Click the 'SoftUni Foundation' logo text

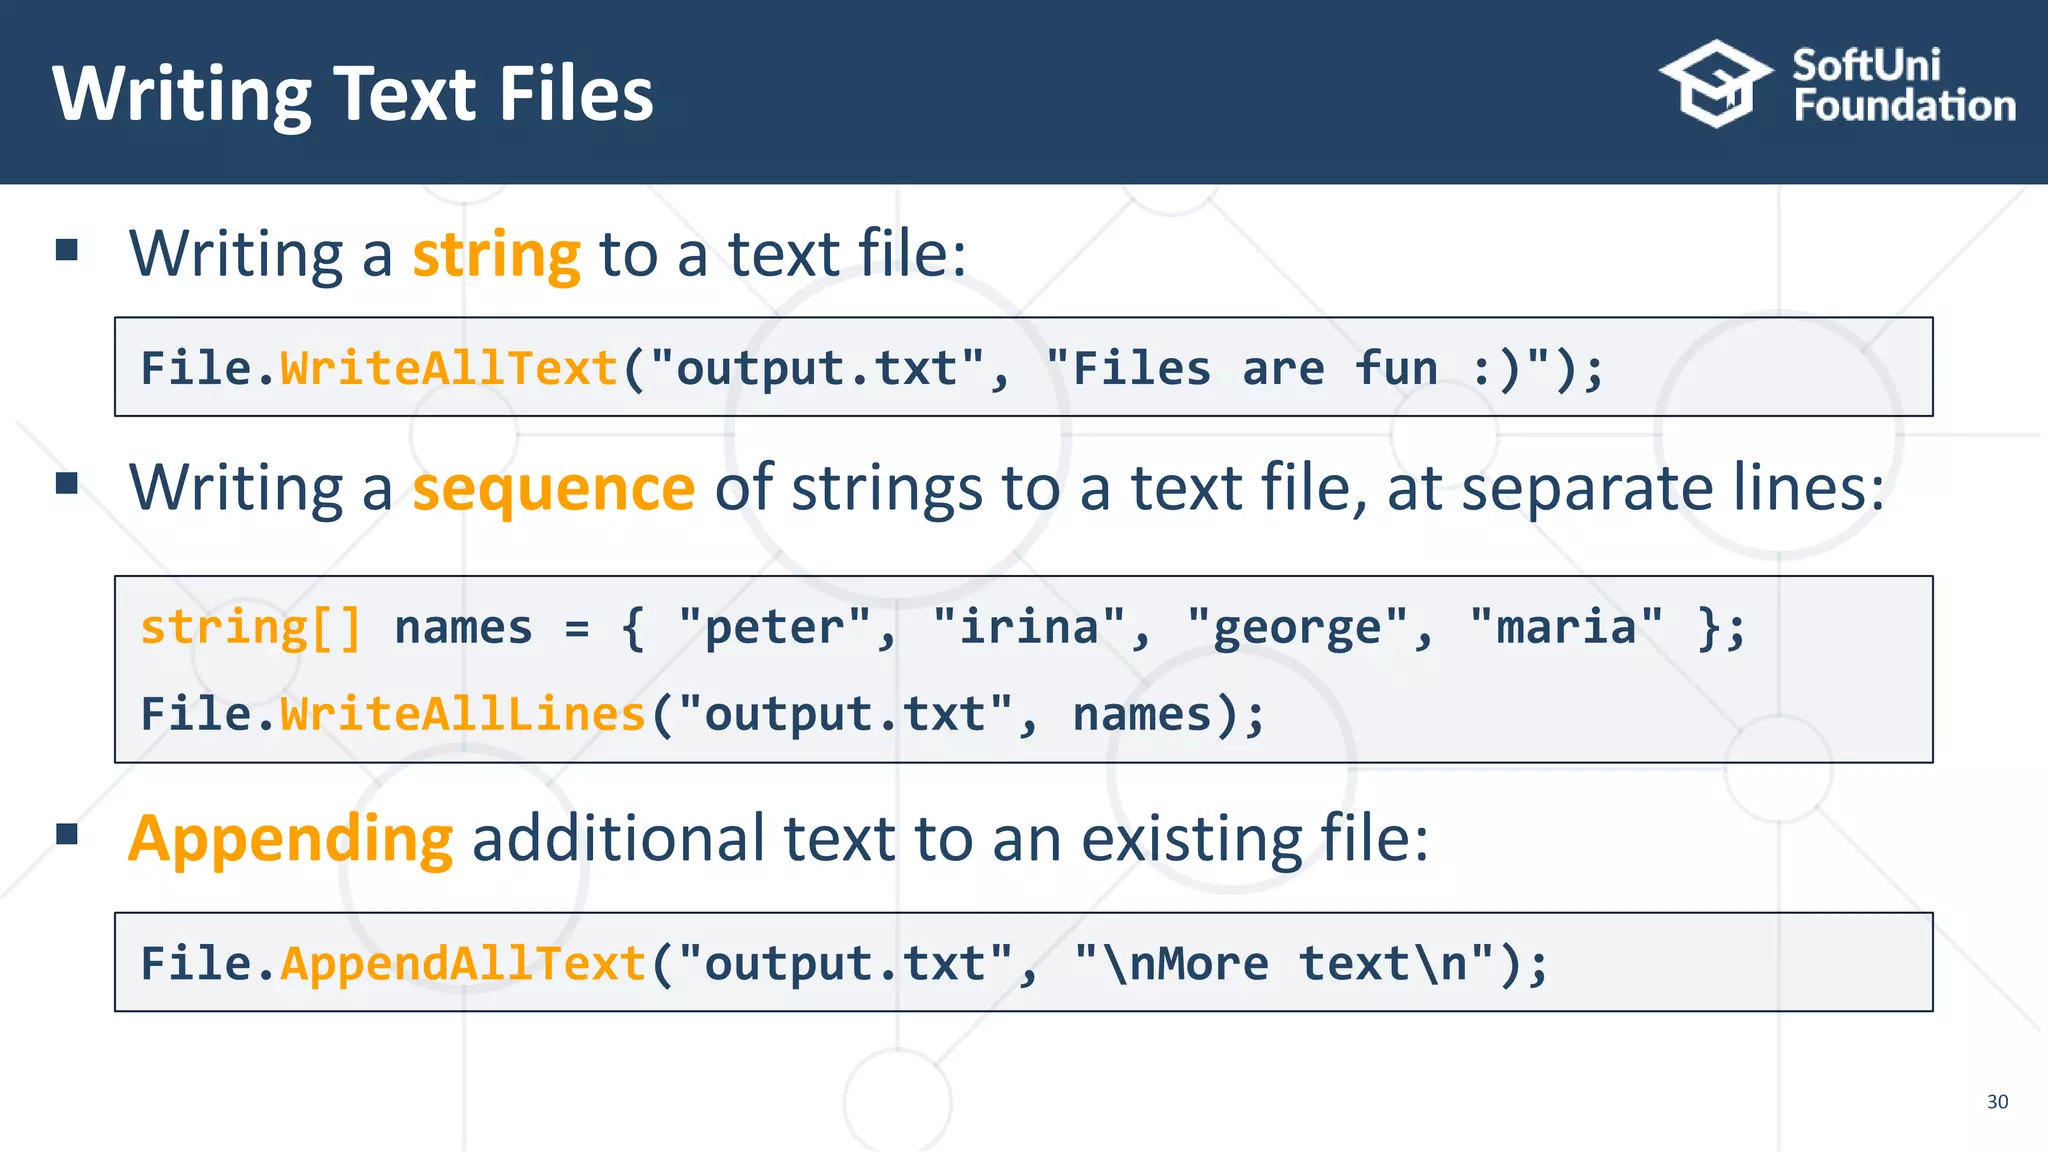[x=1904, y=85]
